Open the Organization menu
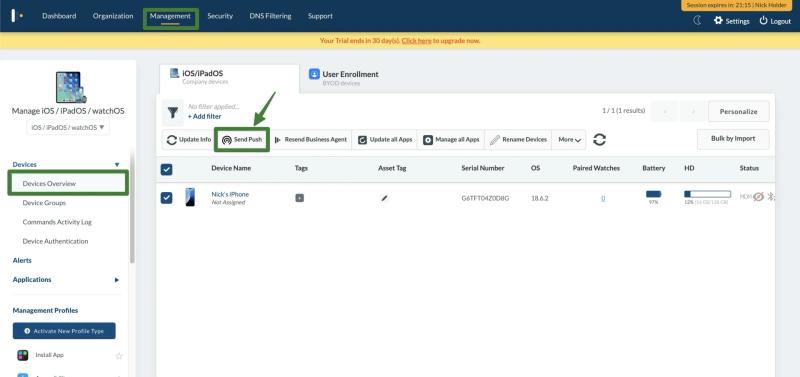The image size is (800, 377). (x=113, y=16)
